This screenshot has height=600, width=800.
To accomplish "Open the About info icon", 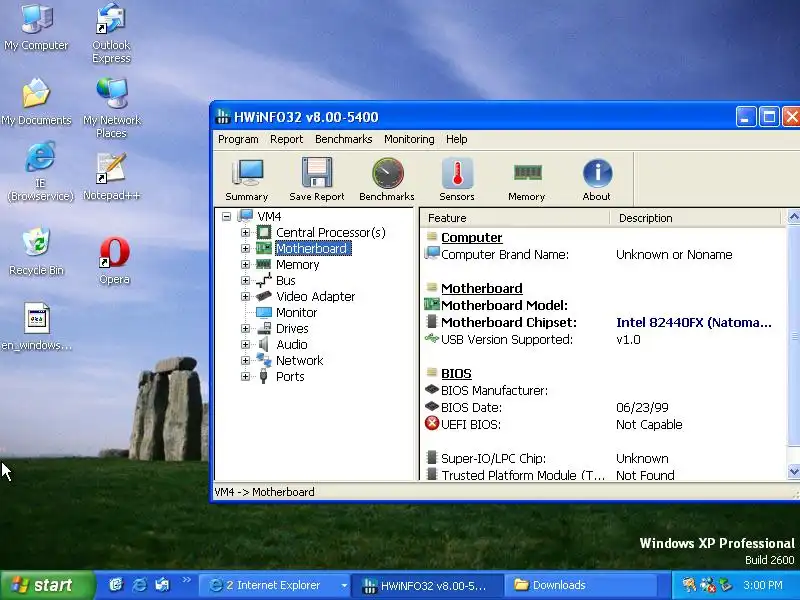I will [596, 180].
